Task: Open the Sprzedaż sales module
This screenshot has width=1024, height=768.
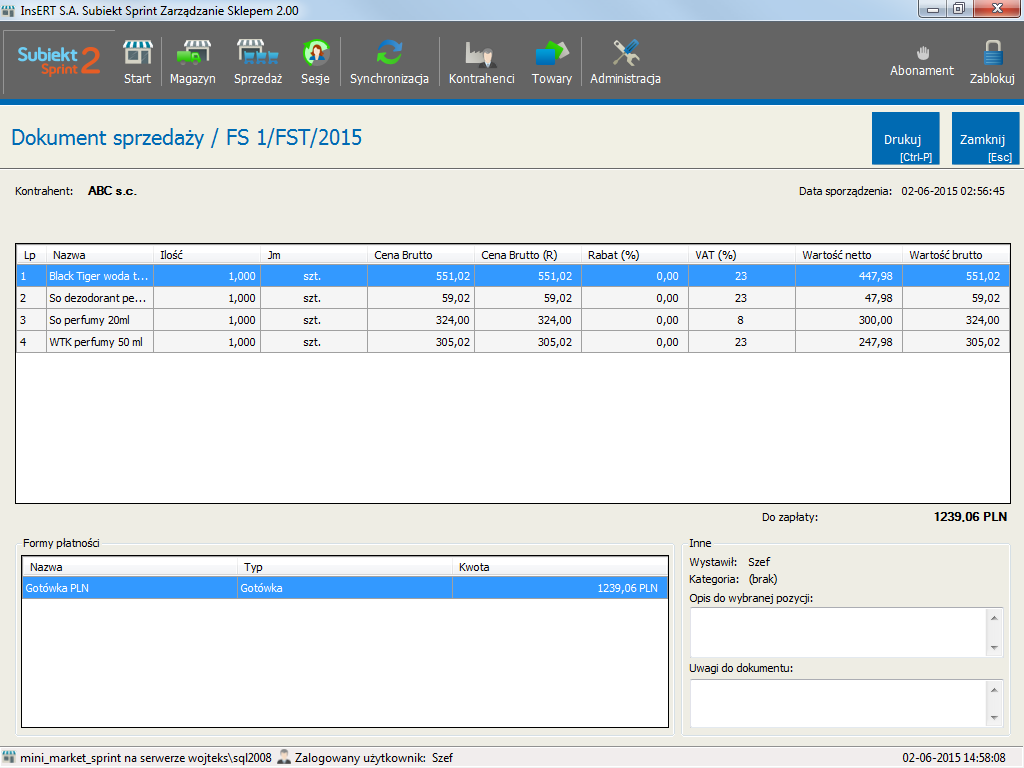Action: (x=258, y=63)
